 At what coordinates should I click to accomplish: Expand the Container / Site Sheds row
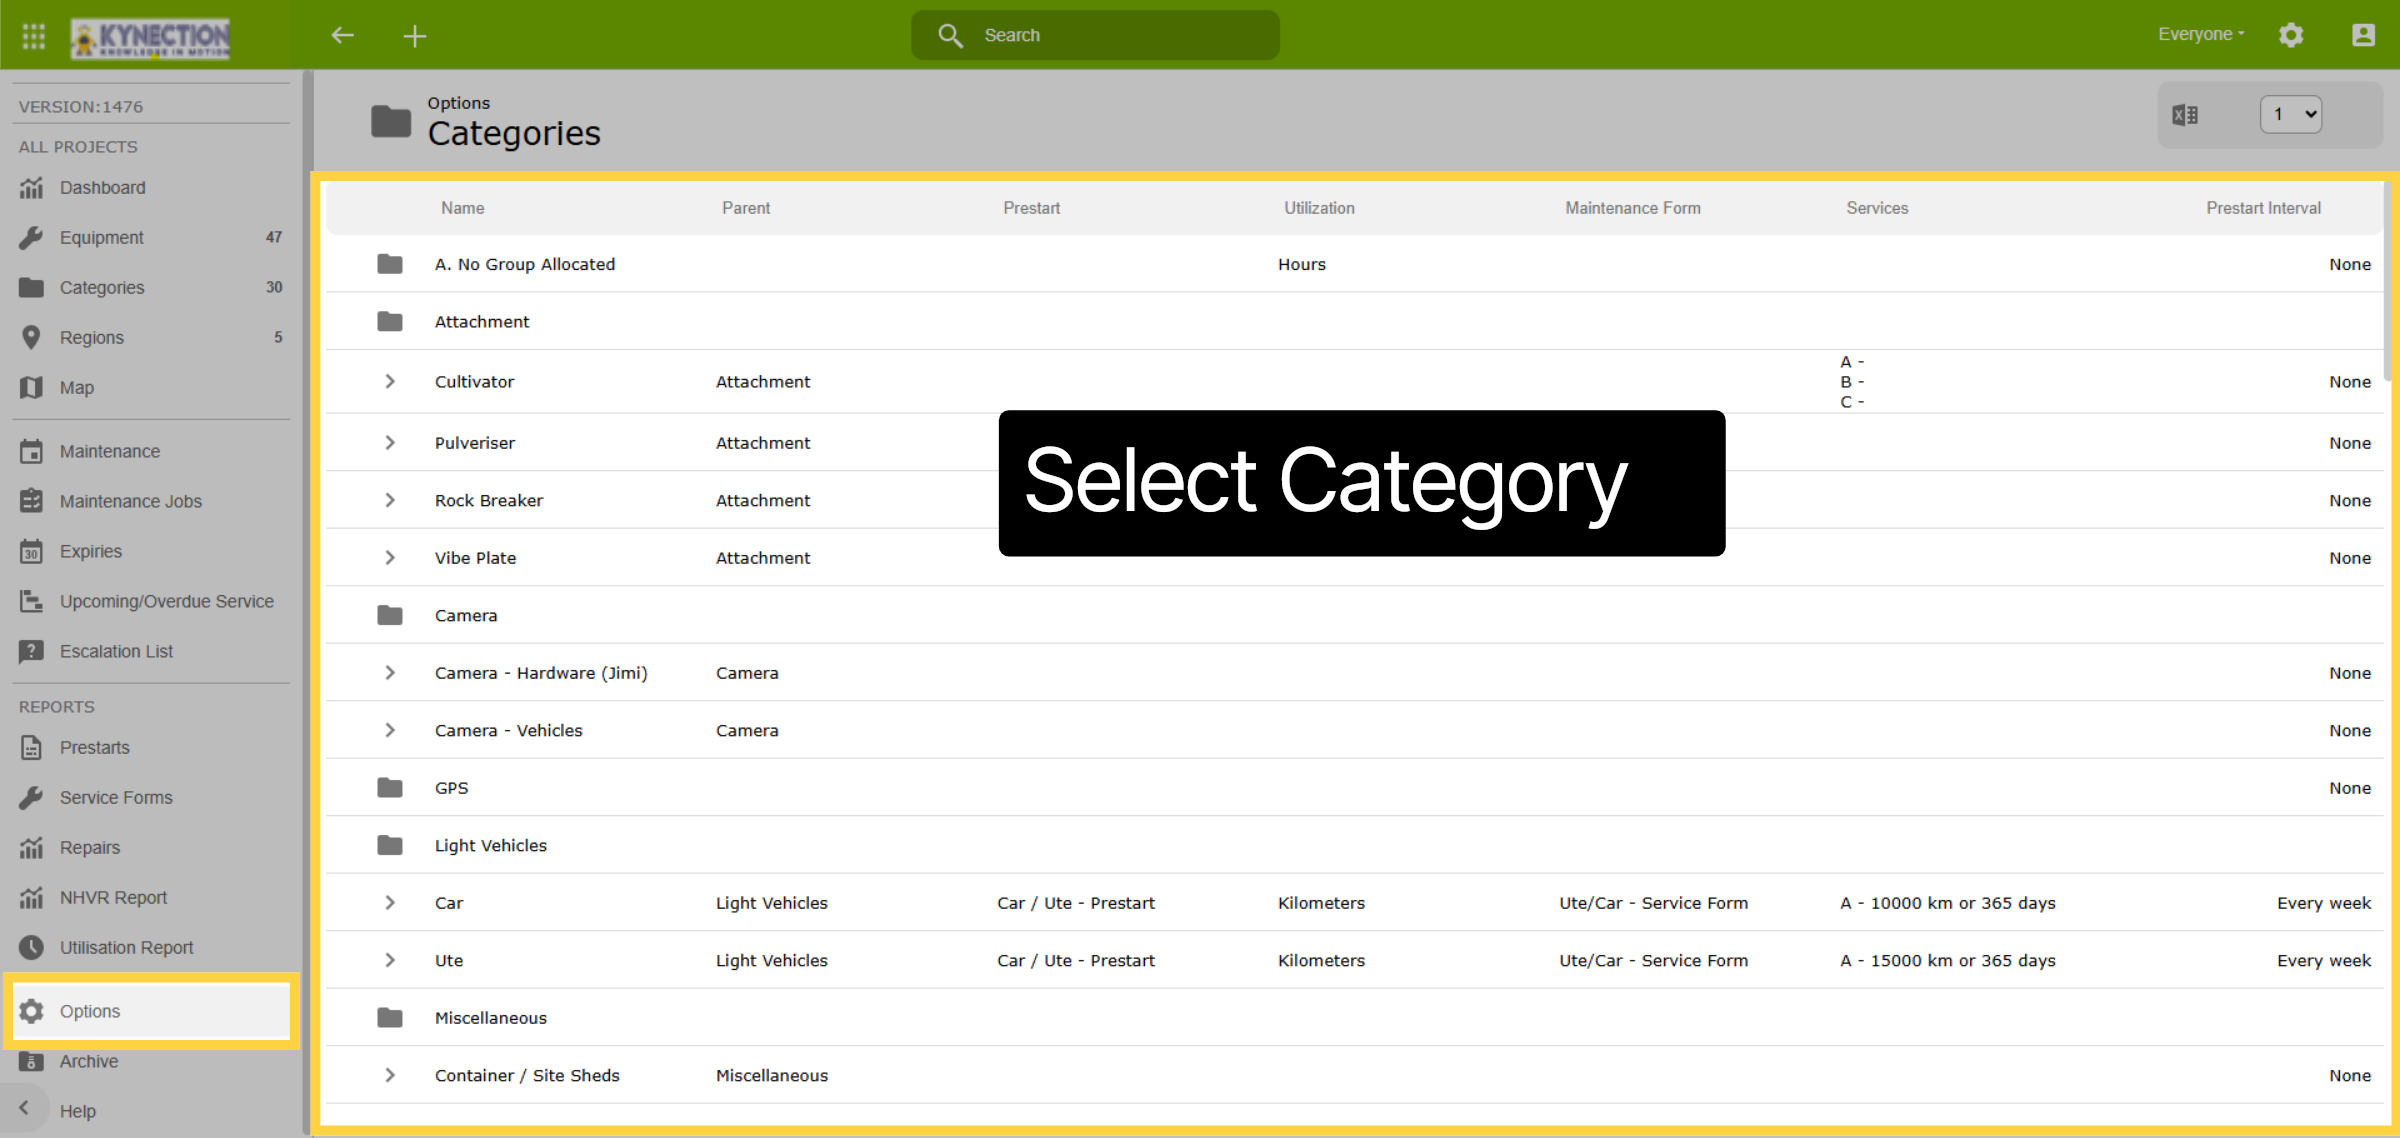[x=390, y=1076]
